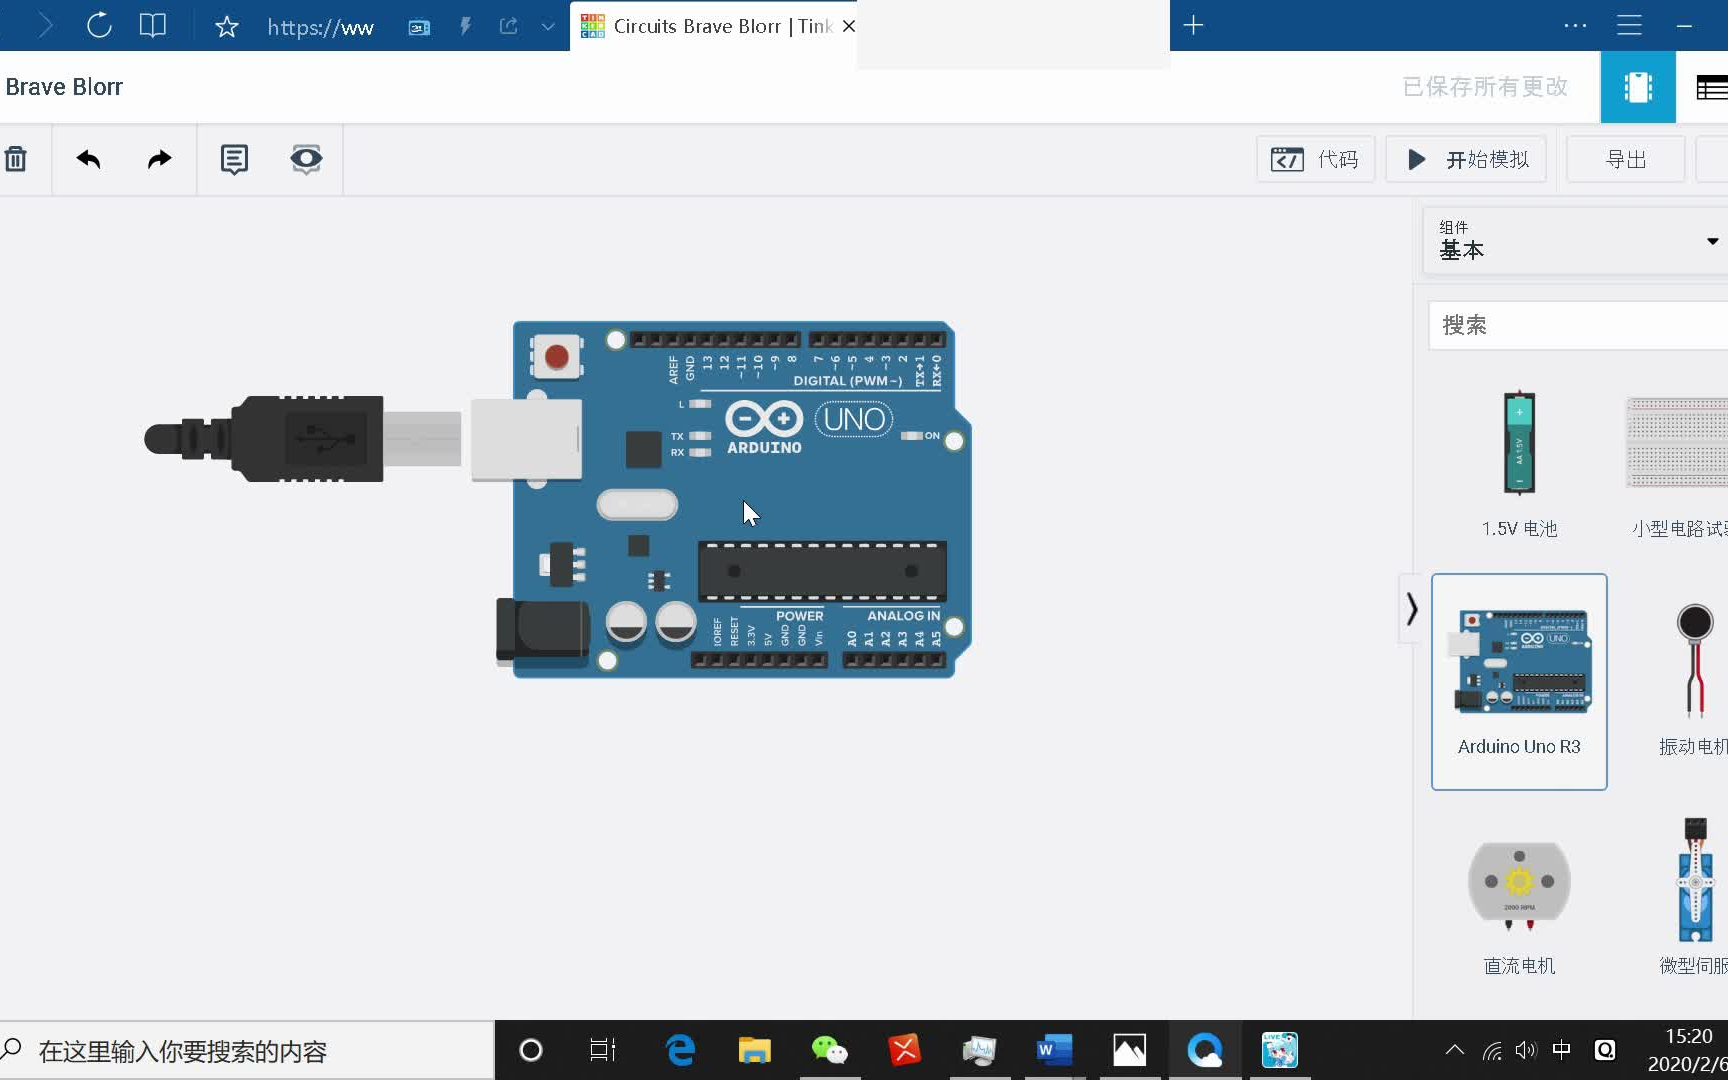Open browser more options ellipsis
The height and width of the screenshot is (1080, 1728).
tap(1575, 25)
